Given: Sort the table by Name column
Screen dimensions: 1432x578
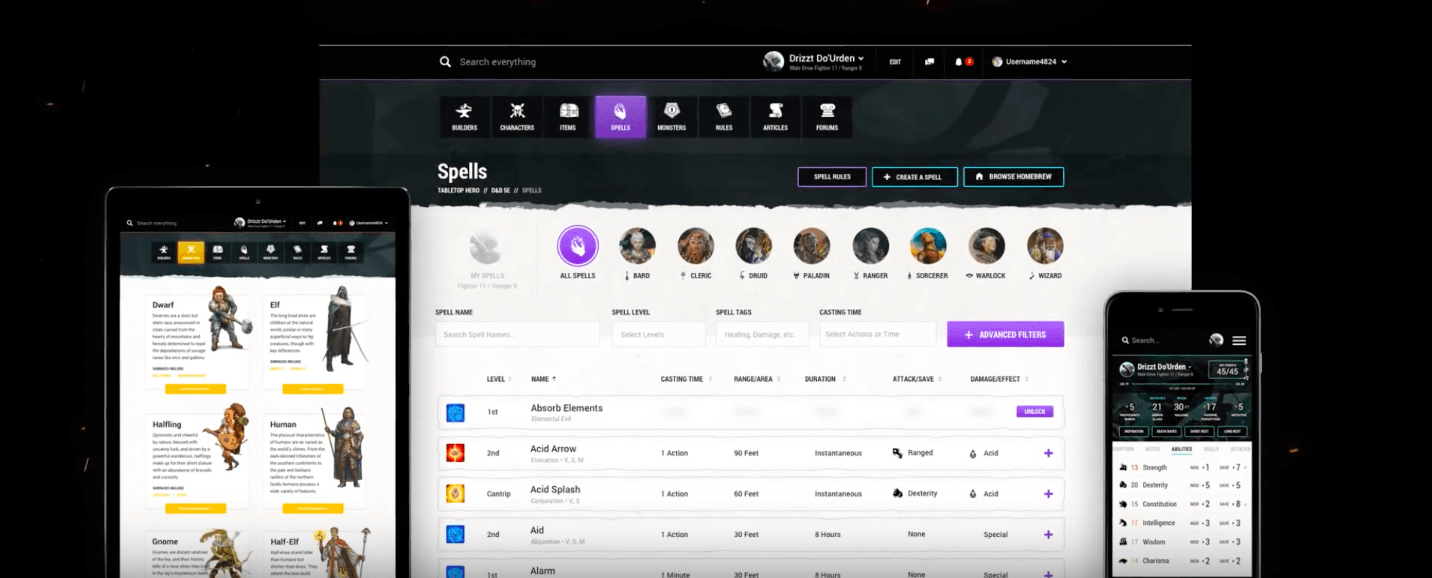Looking at the screenshot, I should (544, 379).
